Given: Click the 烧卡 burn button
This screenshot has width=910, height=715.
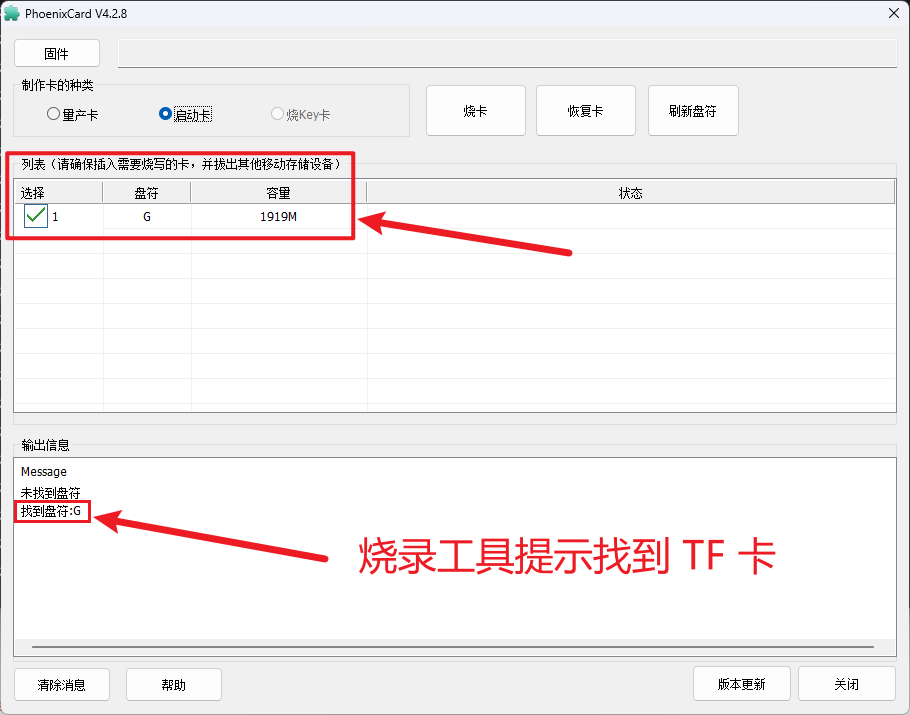Looking at the screenshot, I should pyautogui.click(x=475, y=111).
